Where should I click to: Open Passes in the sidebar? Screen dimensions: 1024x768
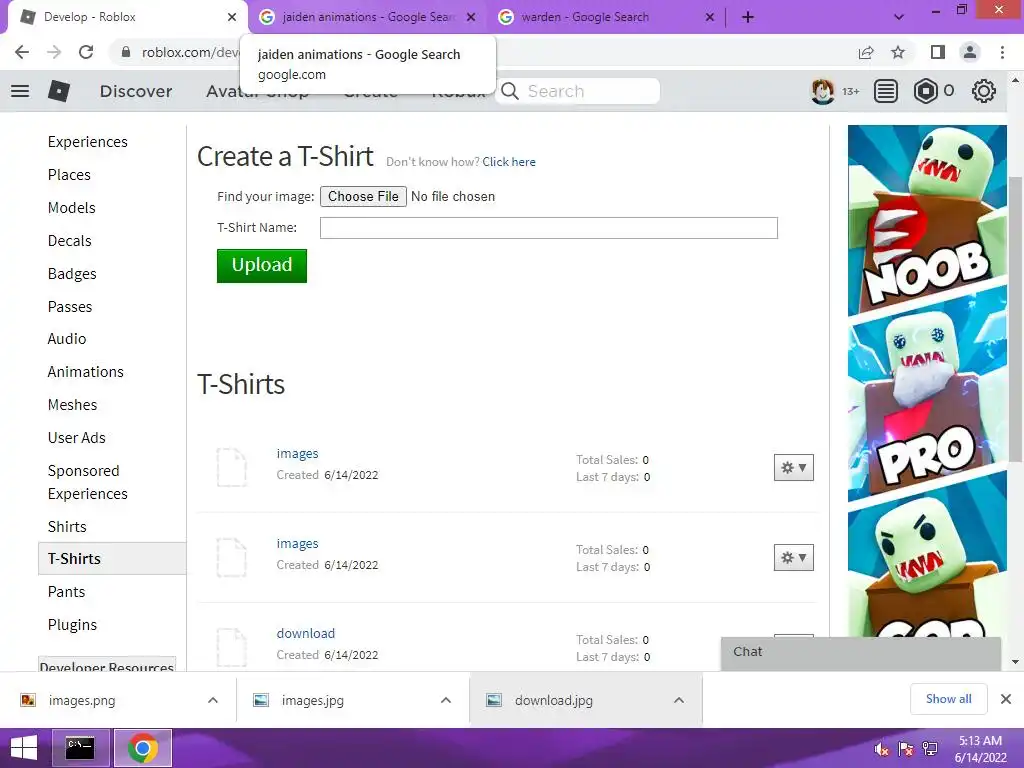[70, 306]
